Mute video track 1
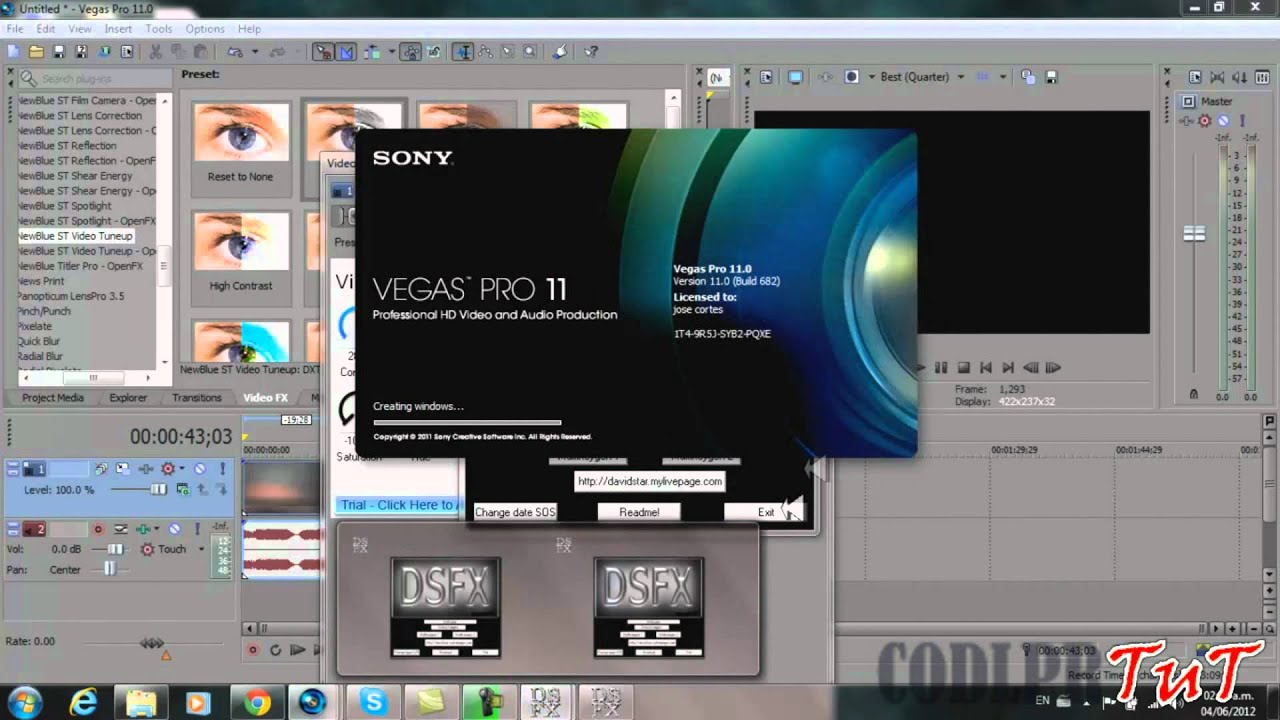Screen dimensions: 1280x720 [x=200, y=468]
